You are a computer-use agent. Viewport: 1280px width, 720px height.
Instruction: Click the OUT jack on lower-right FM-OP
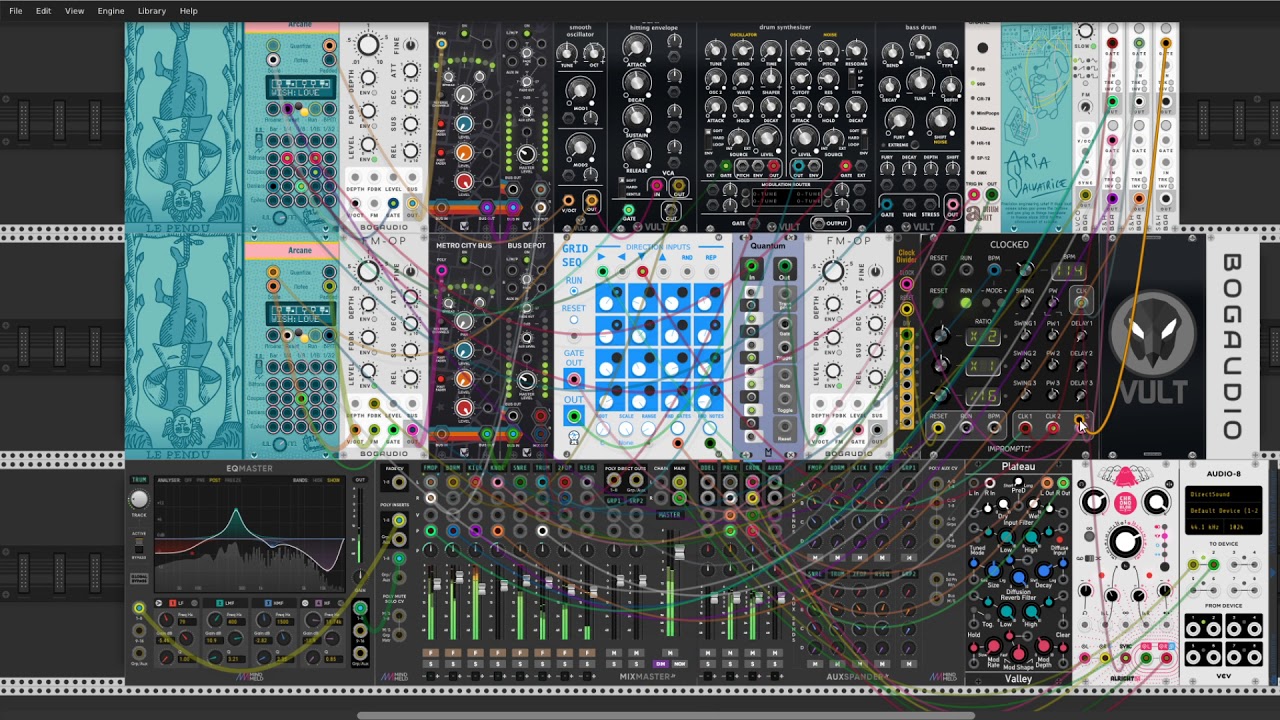point(876,431)
